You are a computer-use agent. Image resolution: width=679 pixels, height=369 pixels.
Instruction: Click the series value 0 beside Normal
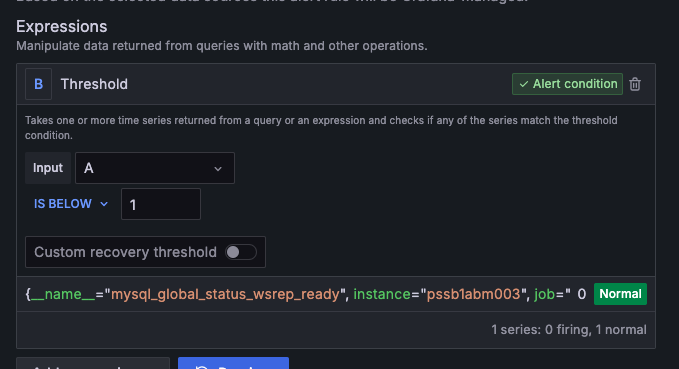click(582, 294)
